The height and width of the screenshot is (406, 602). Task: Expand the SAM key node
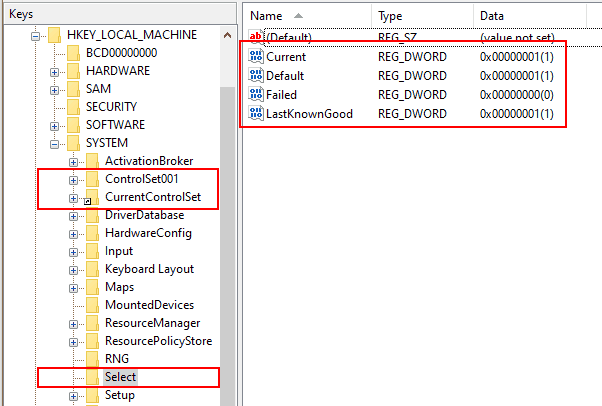[54, 90]
